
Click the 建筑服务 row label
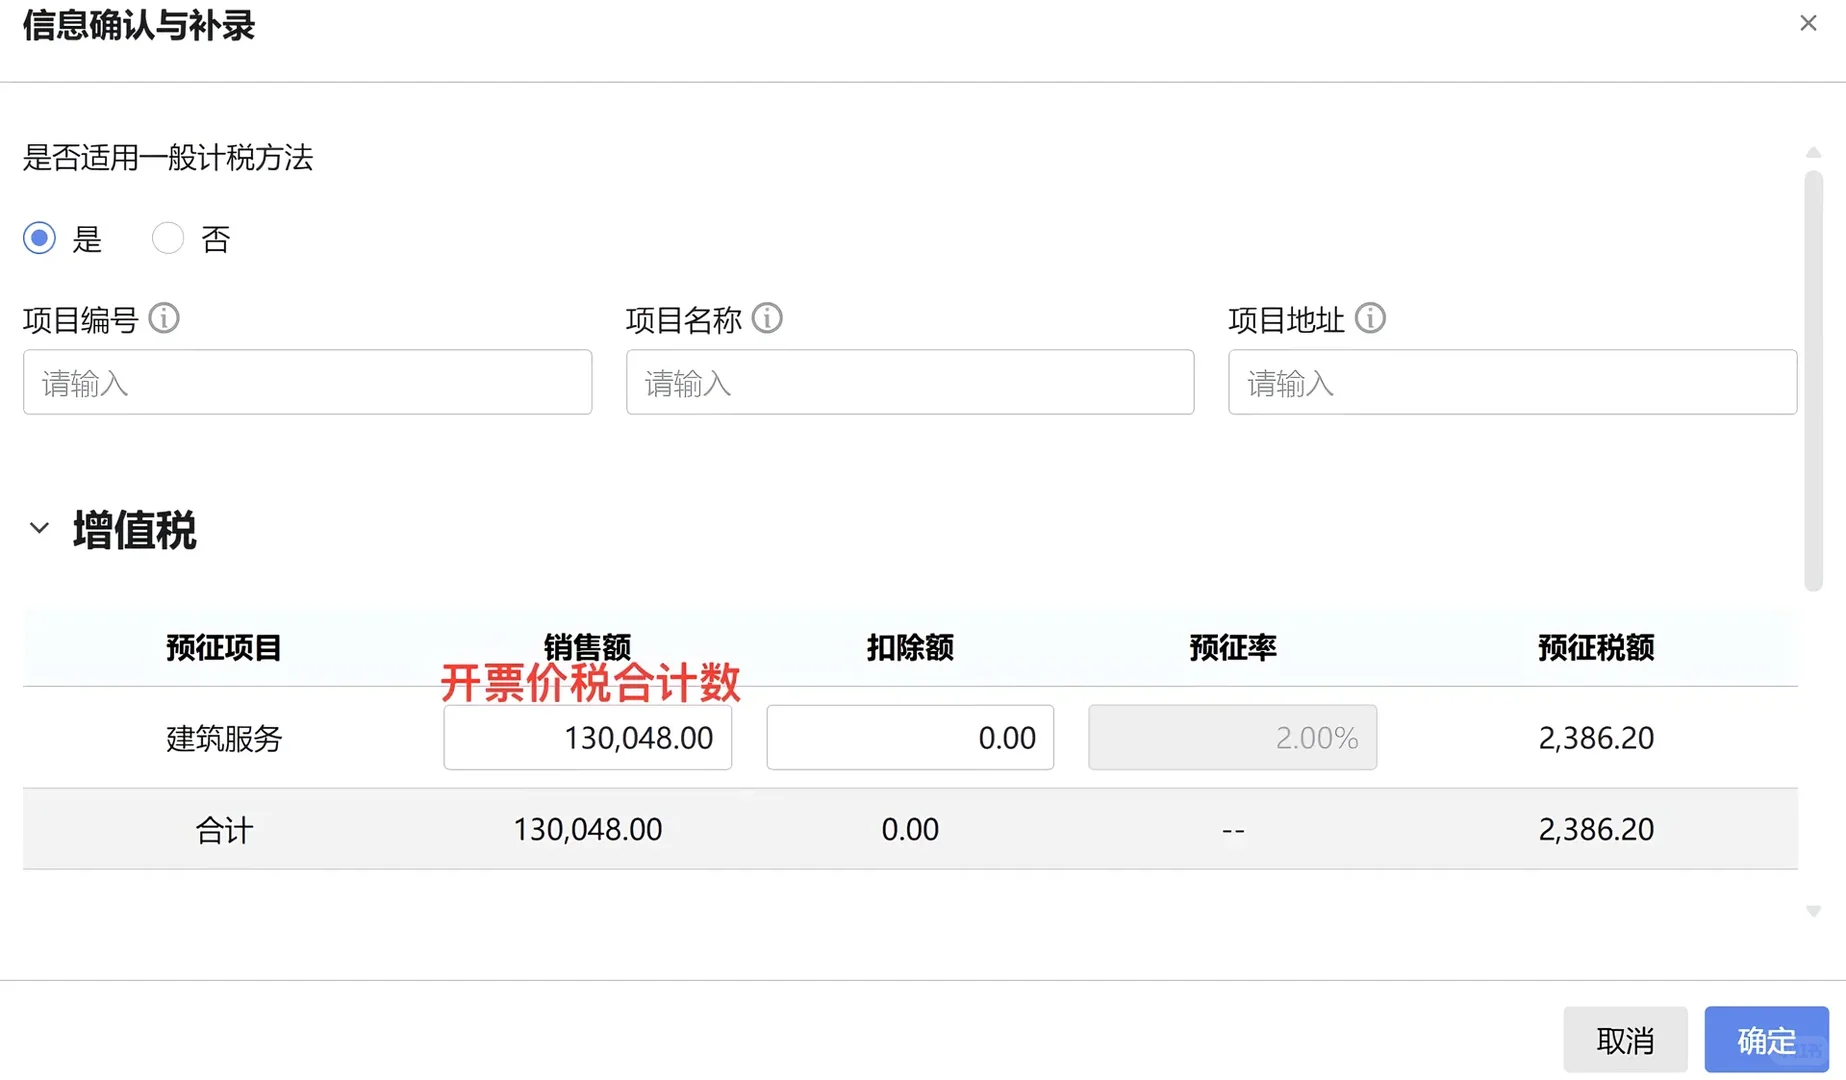pyautogui.click(x=223, y=738)
